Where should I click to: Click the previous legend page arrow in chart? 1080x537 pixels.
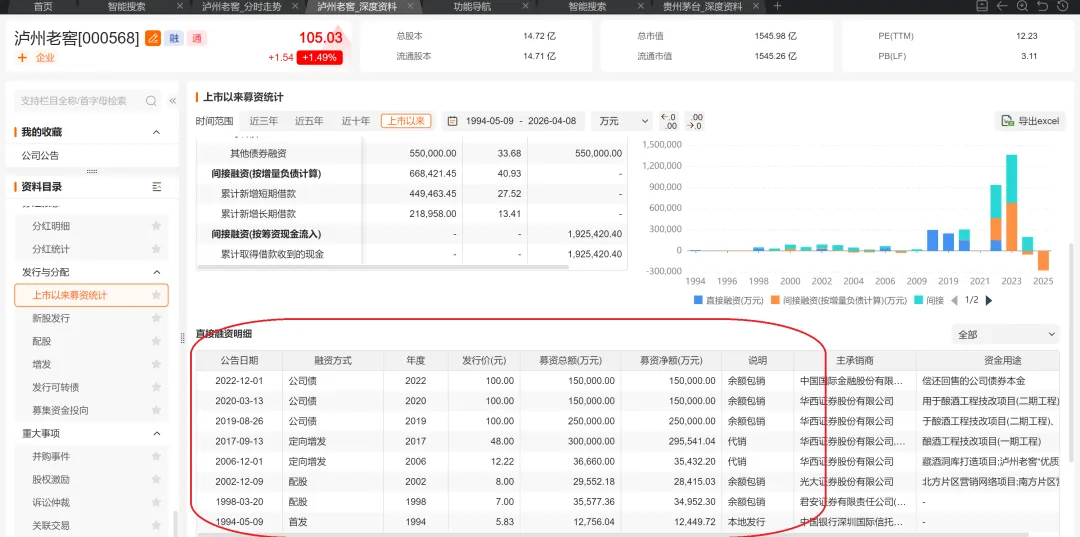(955, 300)
